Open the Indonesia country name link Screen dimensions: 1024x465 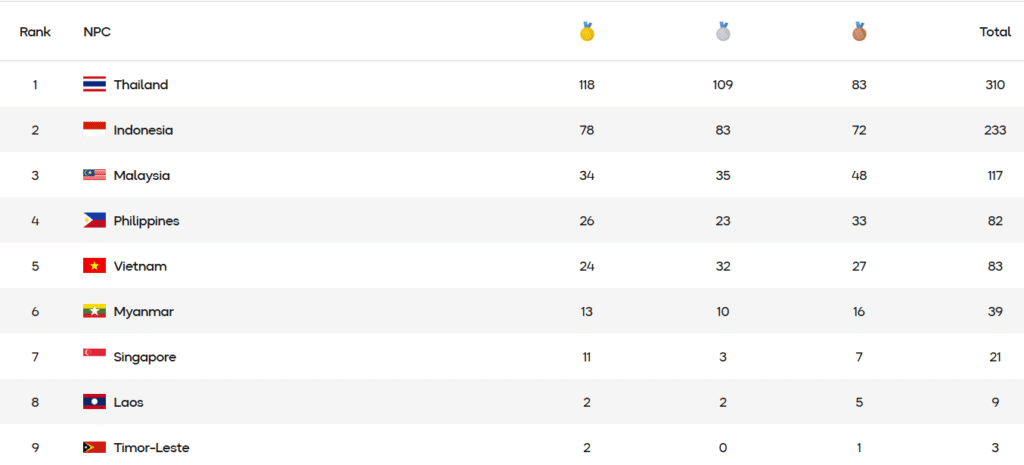coord(143,130)
